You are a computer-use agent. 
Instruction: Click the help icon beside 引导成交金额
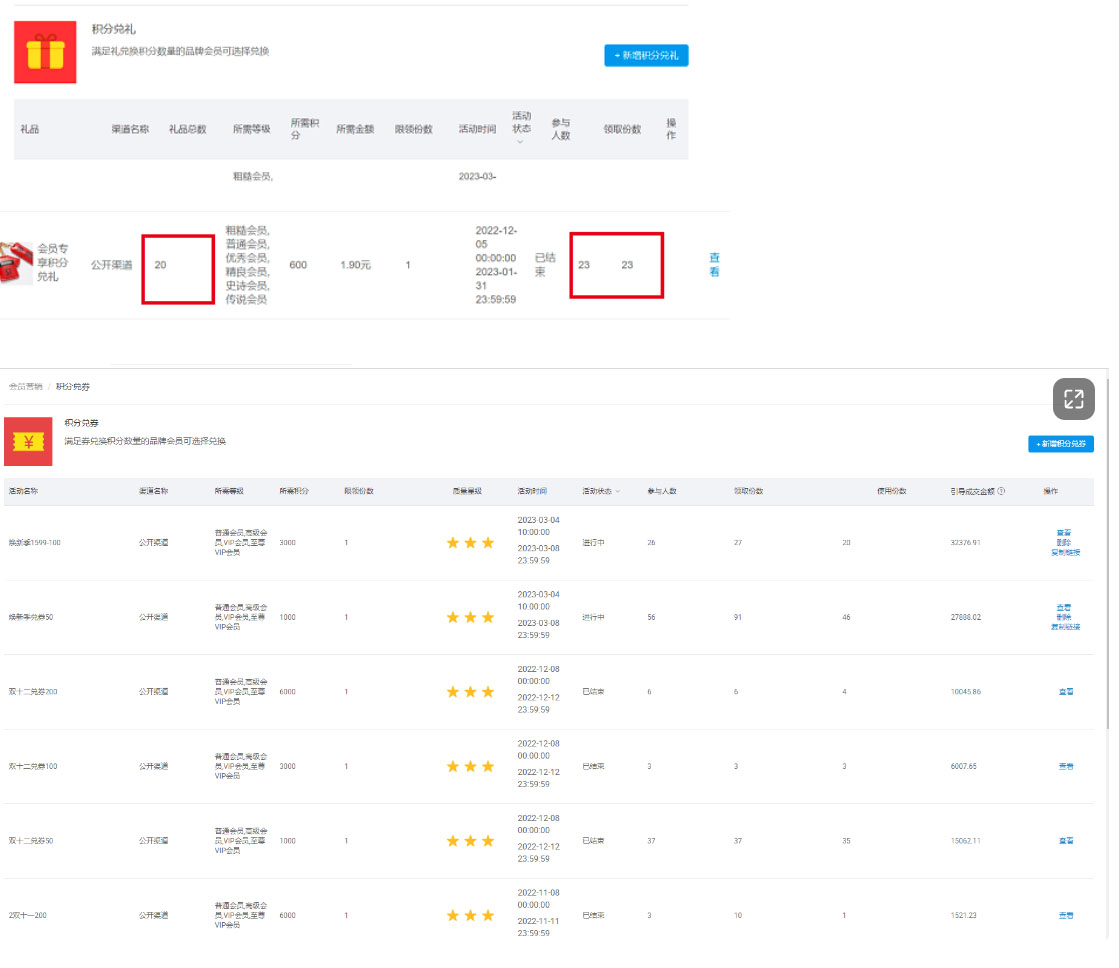pos(1001,492)
